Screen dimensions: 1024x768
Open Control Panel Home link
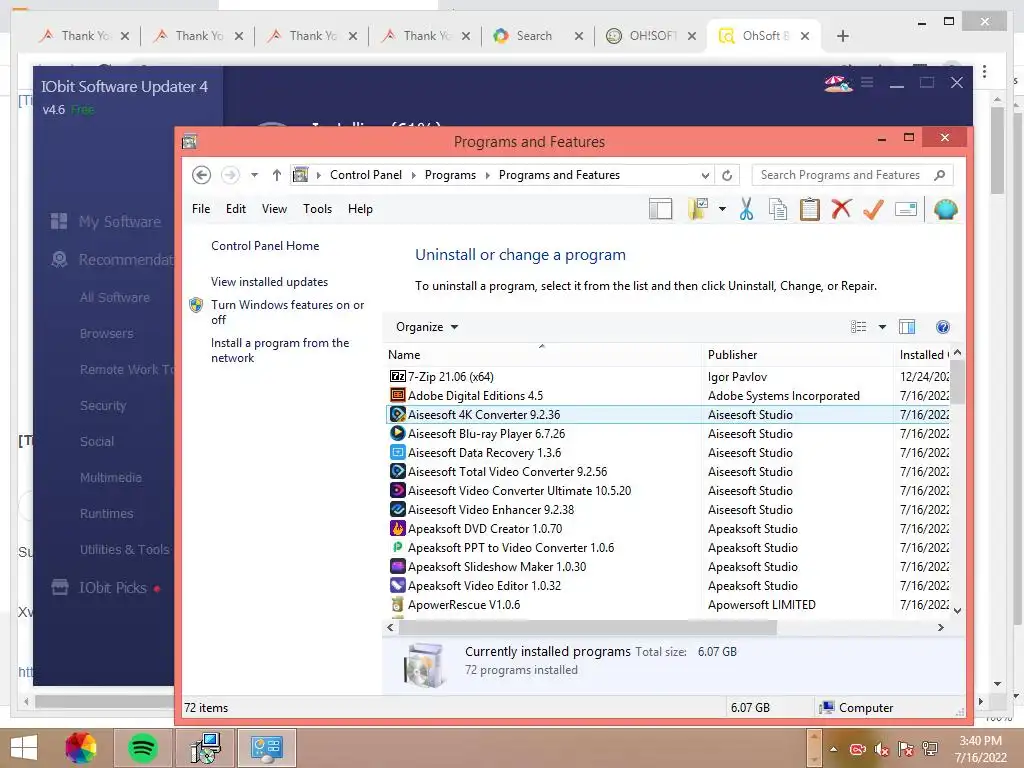coord(265,246)
